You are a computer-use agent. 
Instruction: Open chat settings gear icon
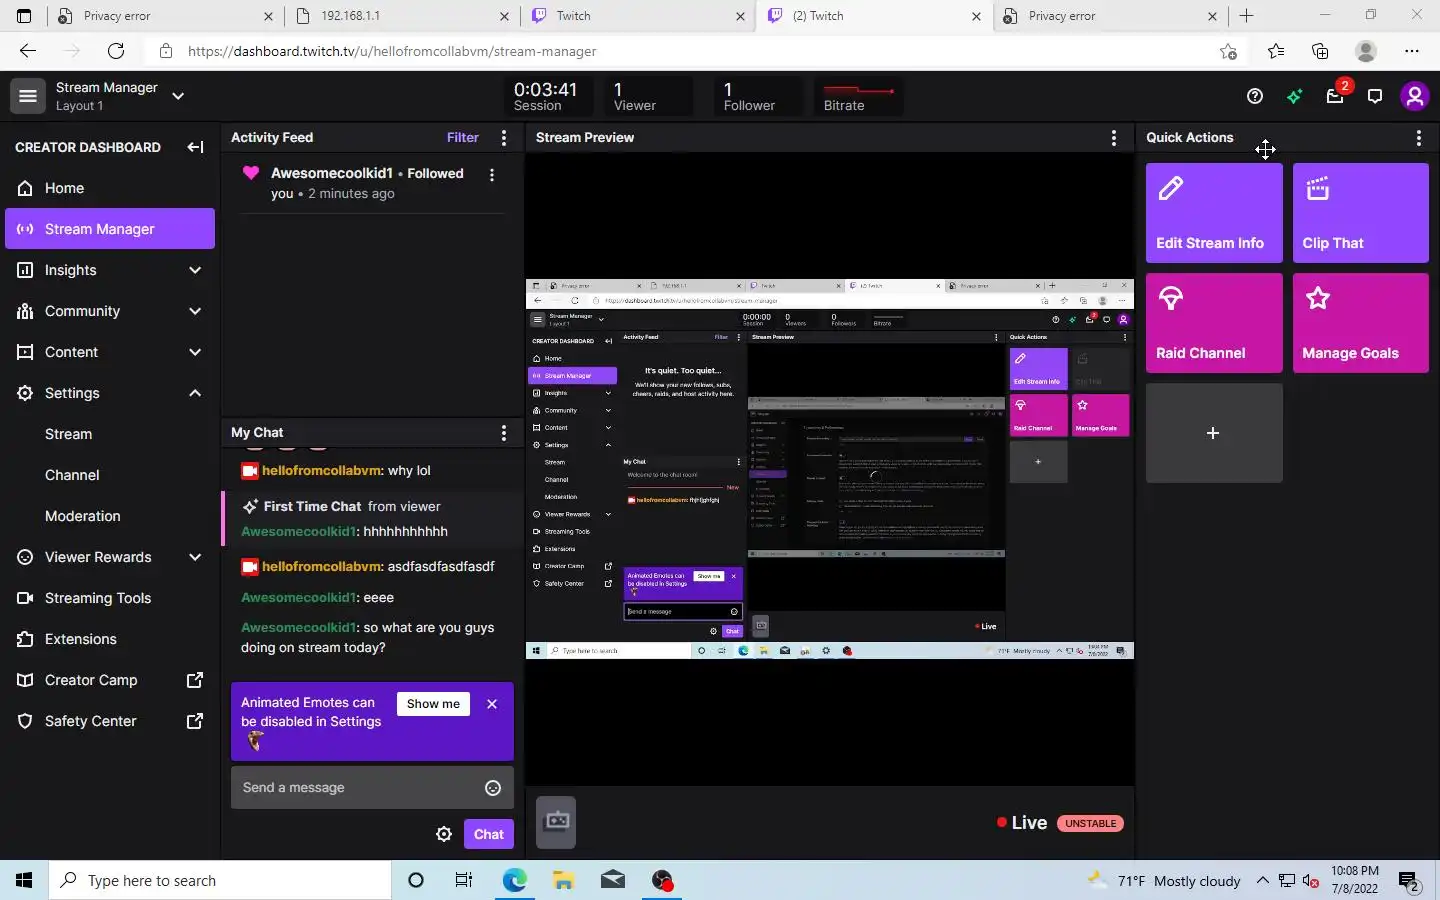pyautogui.click(x=444, y=834)
